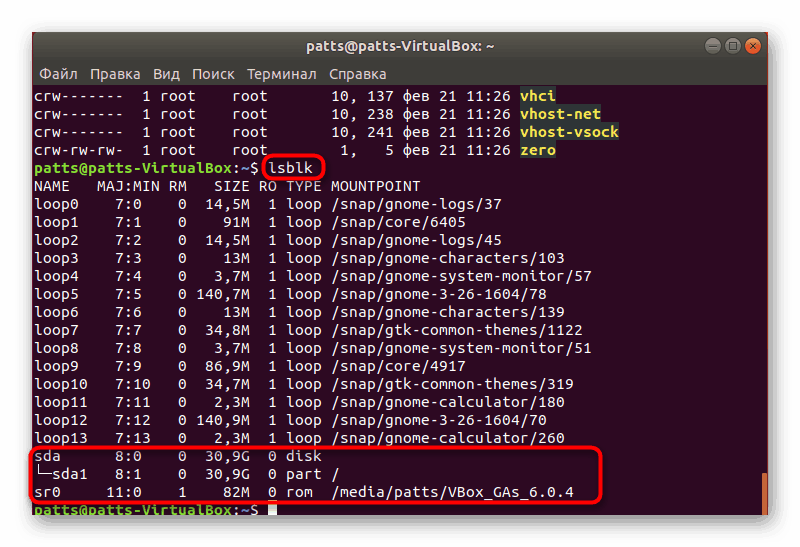Click the TYPE column header
This screenshot has width=800, height=547.
[304, 186]
